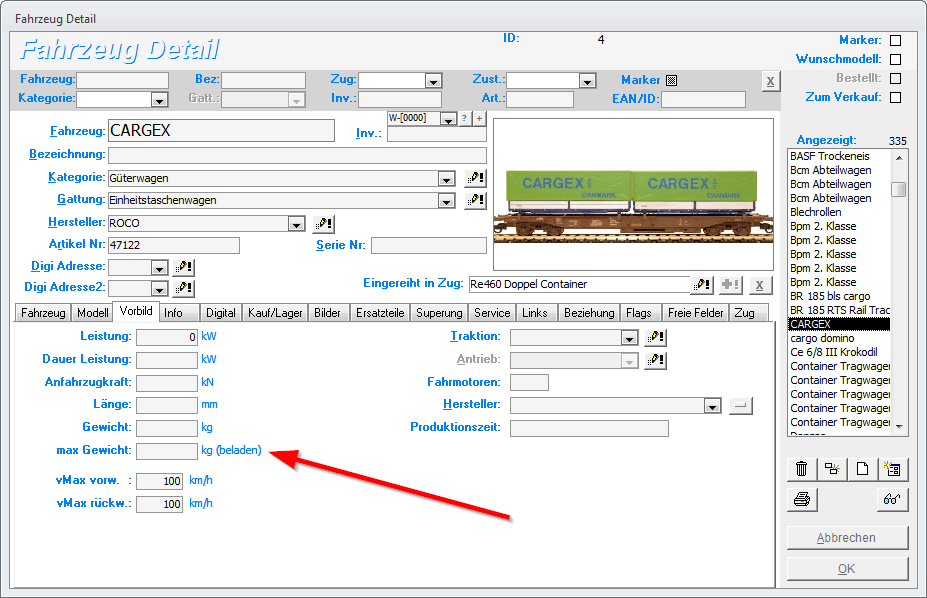This screenshot has height=598, width=927.
Task: Open search with the glasses icon
Action: 893,499
